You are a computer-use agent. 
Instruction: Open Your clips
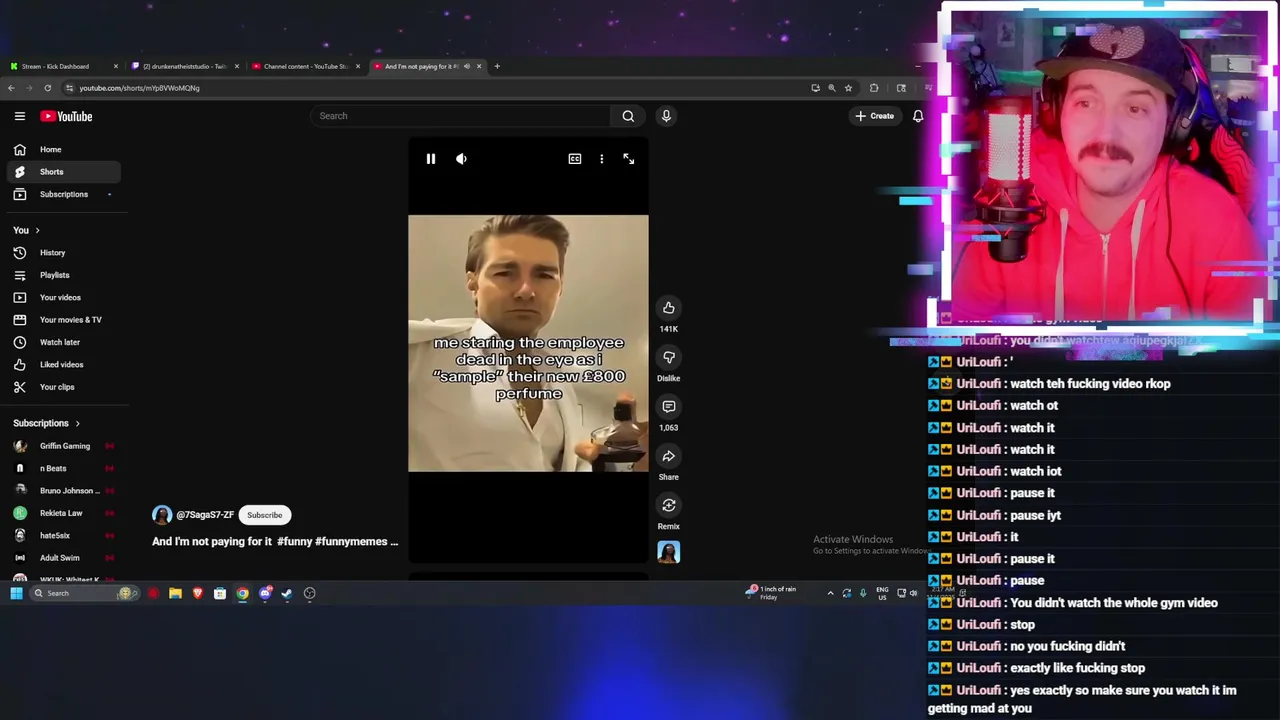click(64, 387)
